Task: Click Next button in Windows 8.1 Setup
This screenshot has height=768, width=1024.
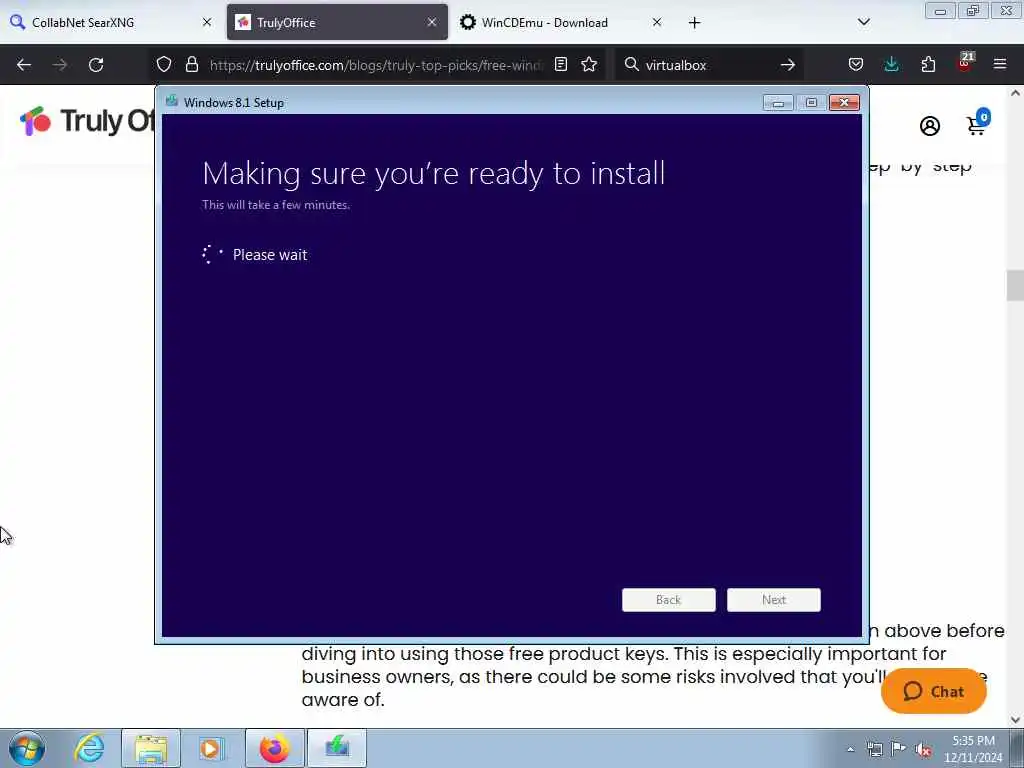Action: pos(774,600)
